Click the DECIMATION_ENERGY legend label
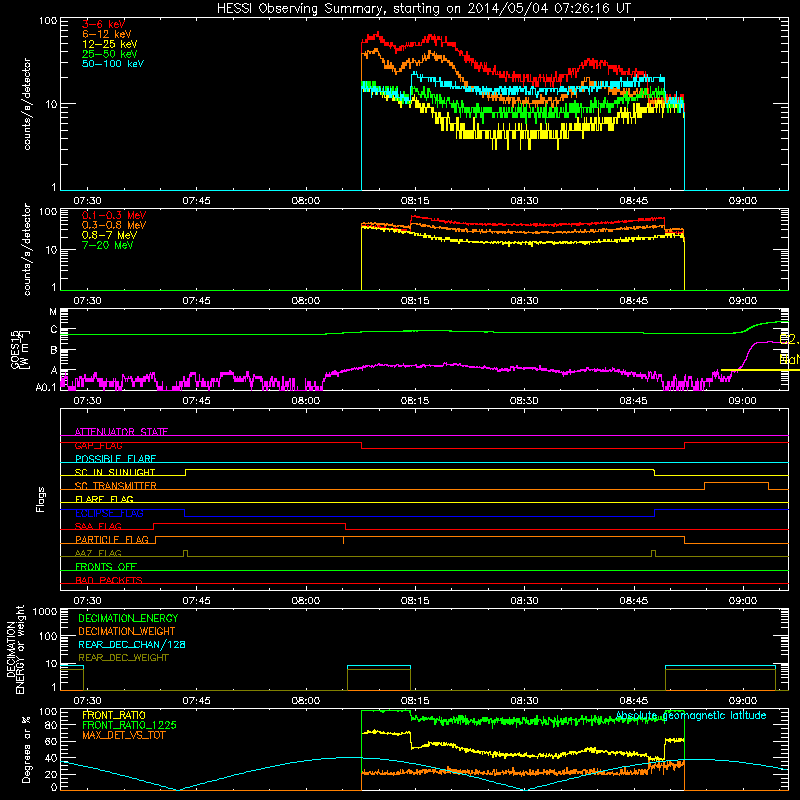800x800 pixels. 128,618
